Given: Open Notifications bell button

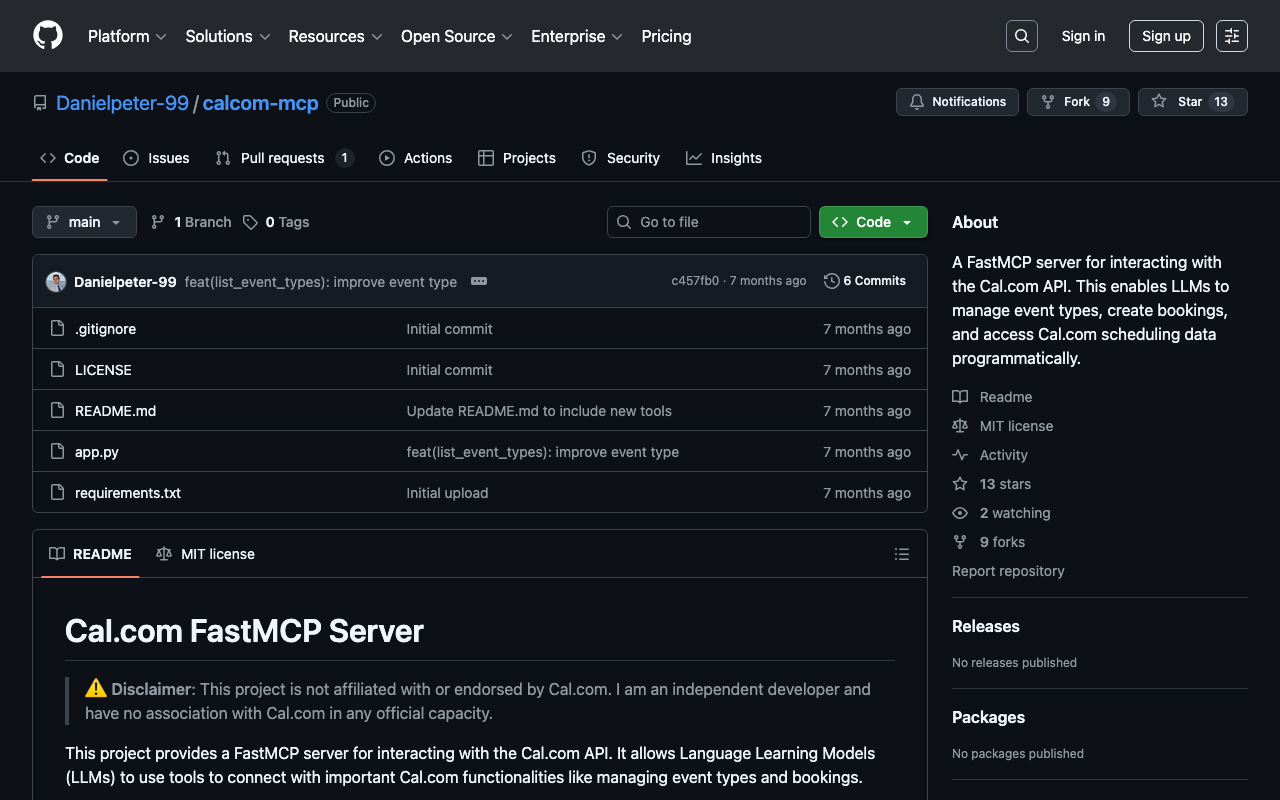Looking at the screenshot, I should pyautogui.click(x=957, y=102).
